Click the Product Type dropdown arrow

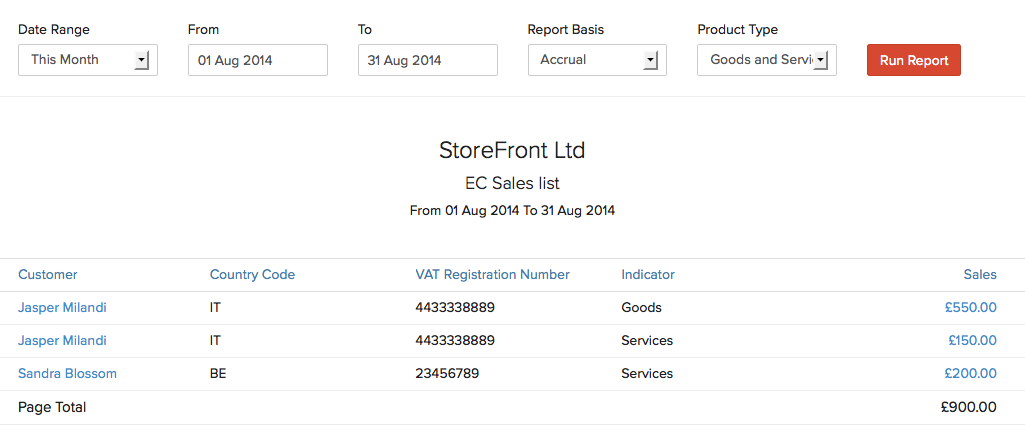pos(821,60)
